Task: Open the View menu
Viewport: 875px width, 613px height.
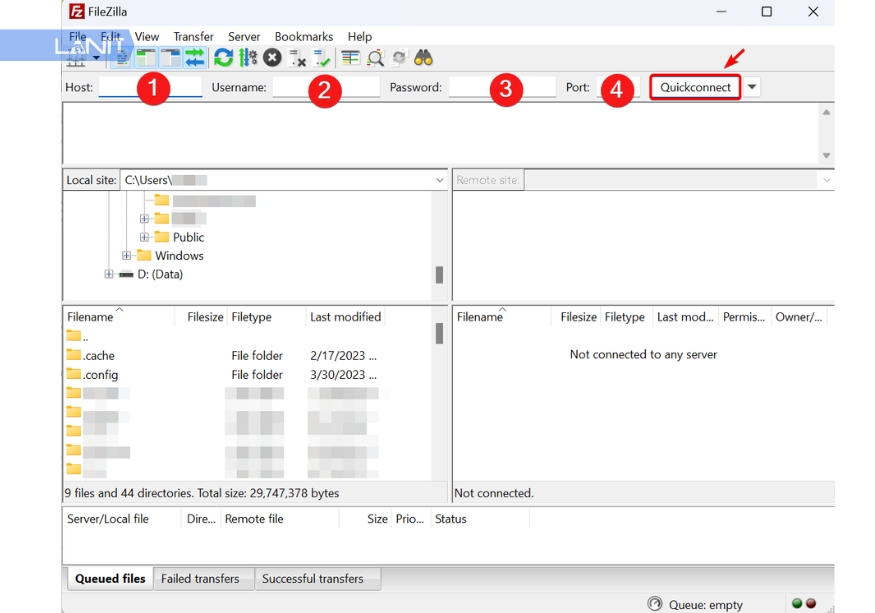Action: coord(147,36)
